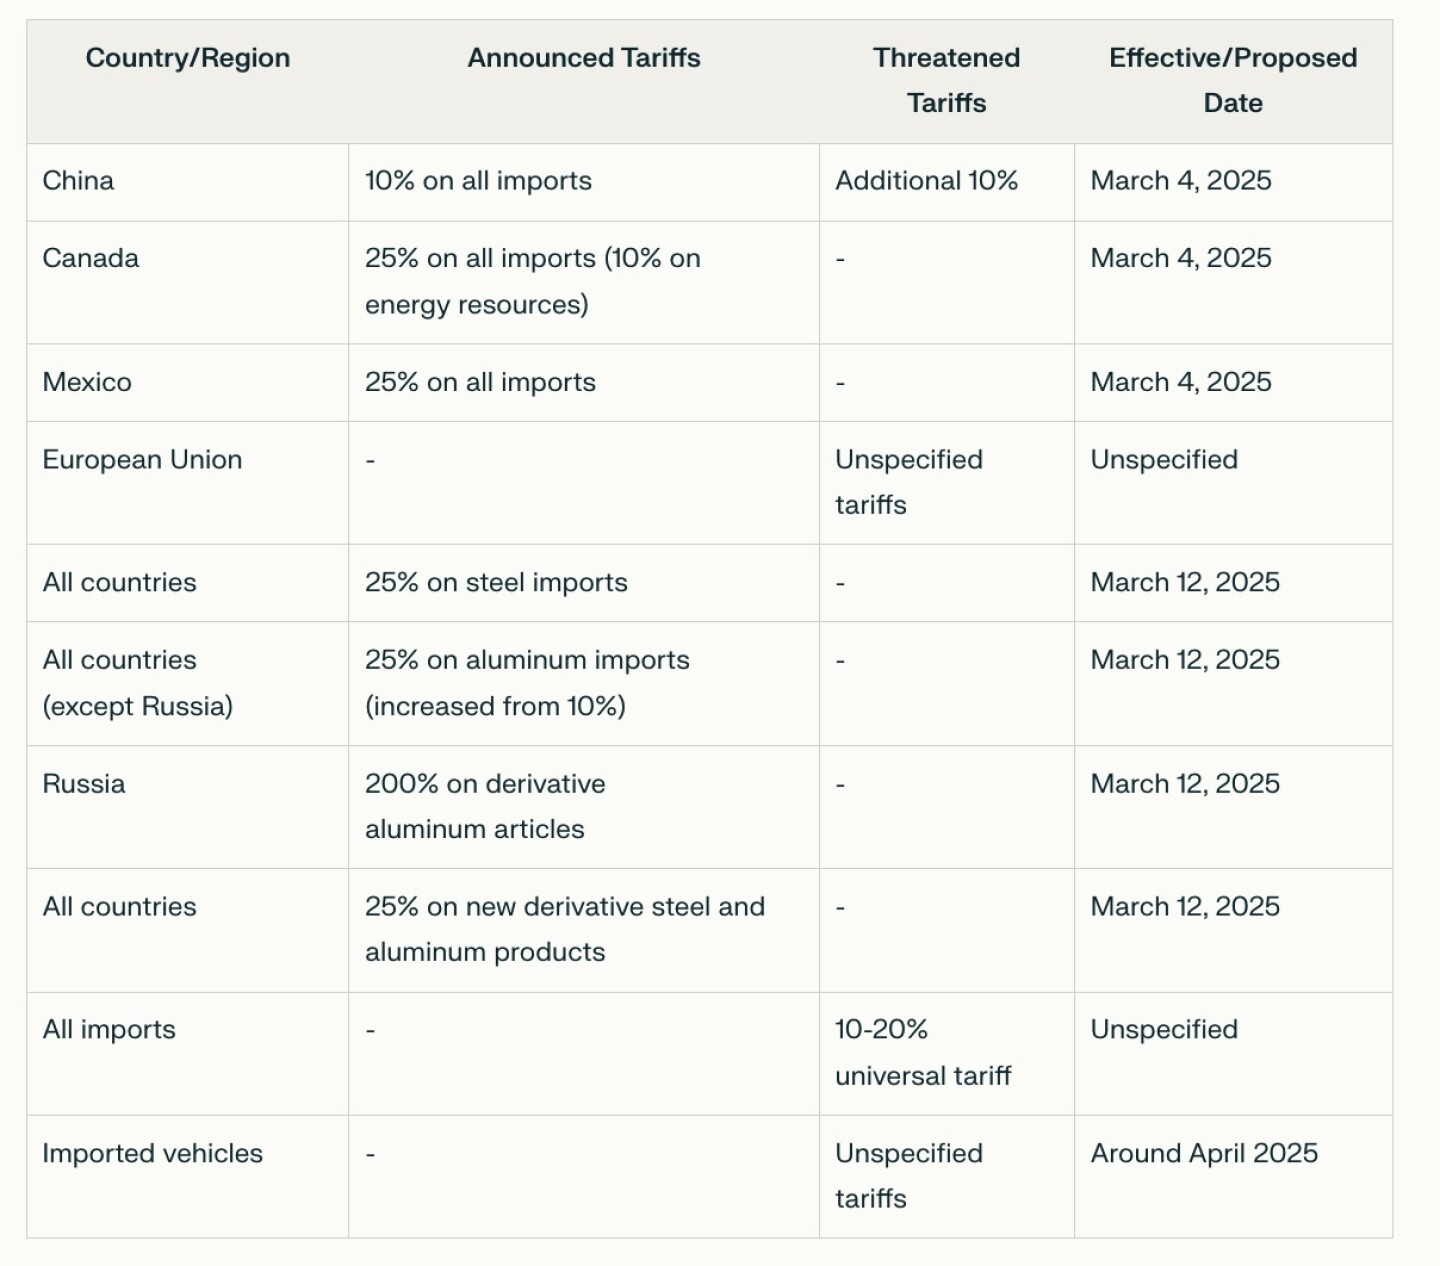Select "200% on derivative aluminum articles" cell

[x=485, y=806]
